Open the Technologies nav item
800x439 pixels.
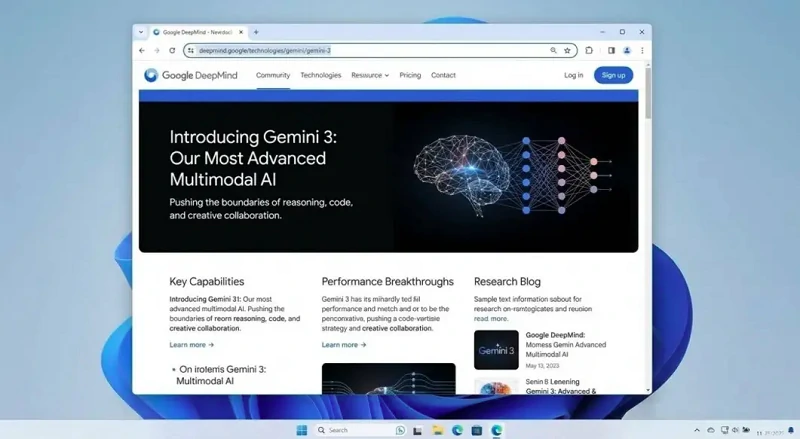click(320, 75)
